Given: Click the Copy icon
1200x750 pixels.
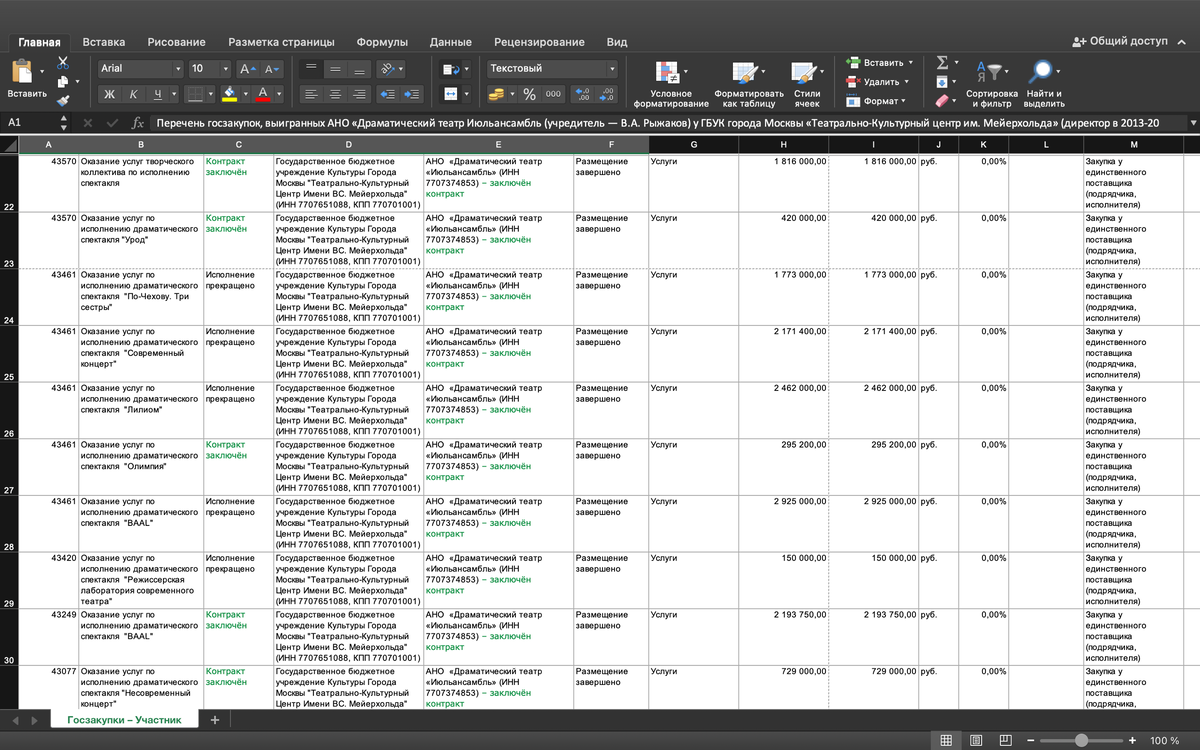Looking at the screenshot, I should pos(63,82).
